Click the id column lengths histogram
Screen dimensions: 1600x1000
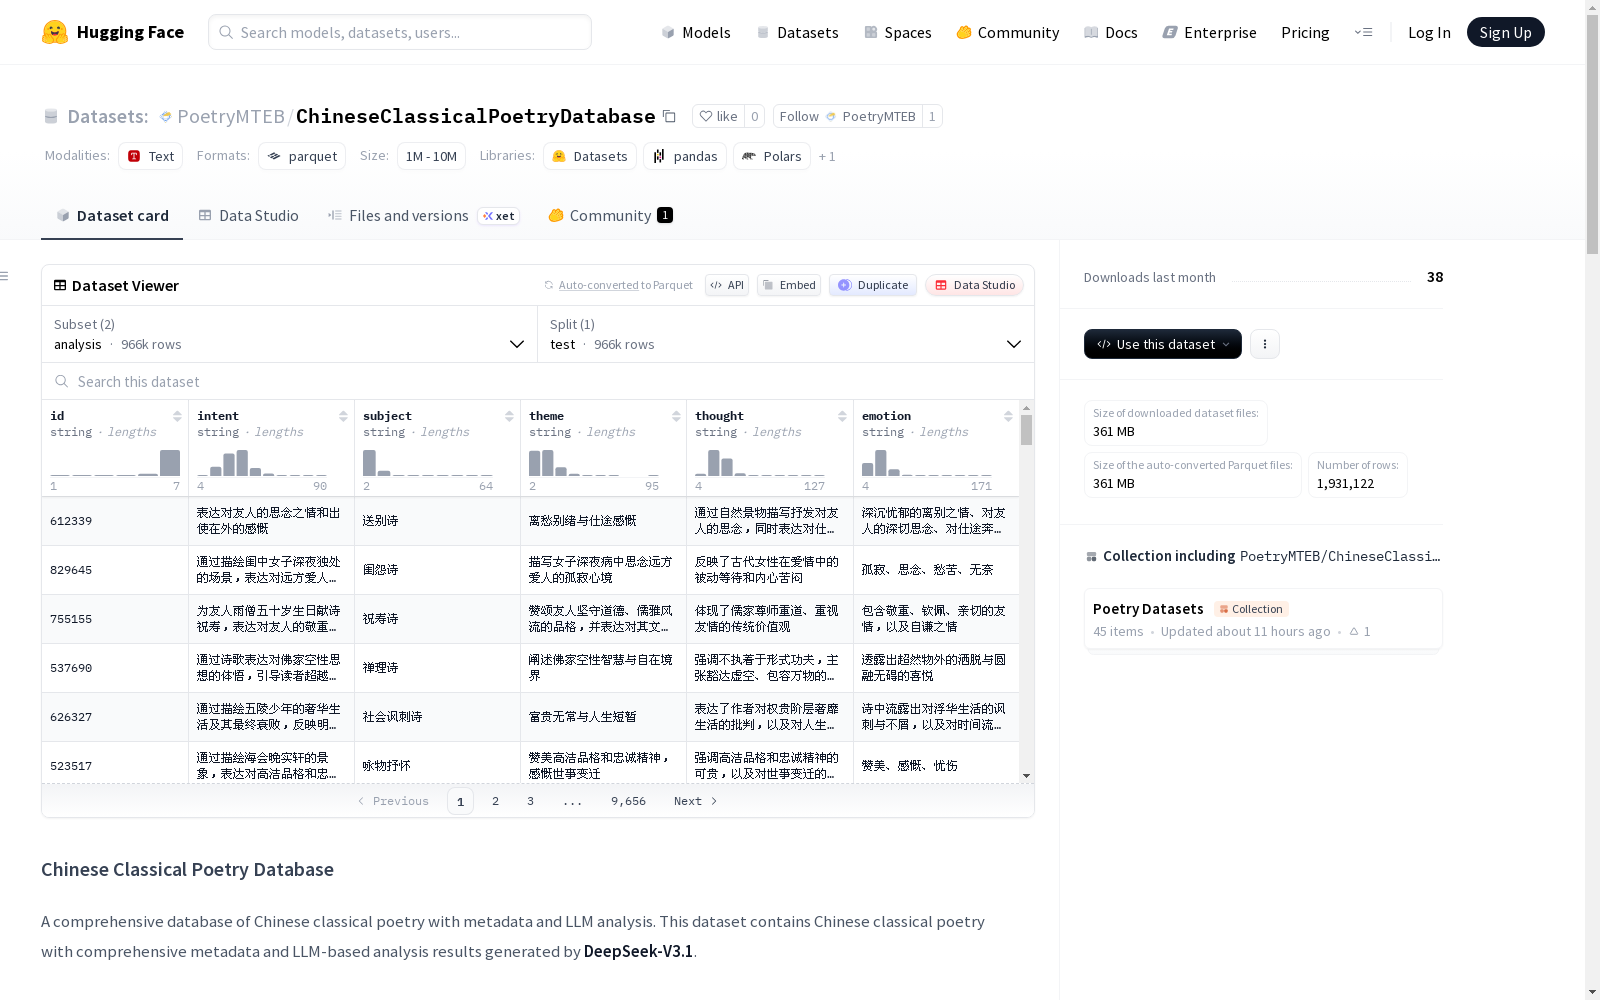115,463
